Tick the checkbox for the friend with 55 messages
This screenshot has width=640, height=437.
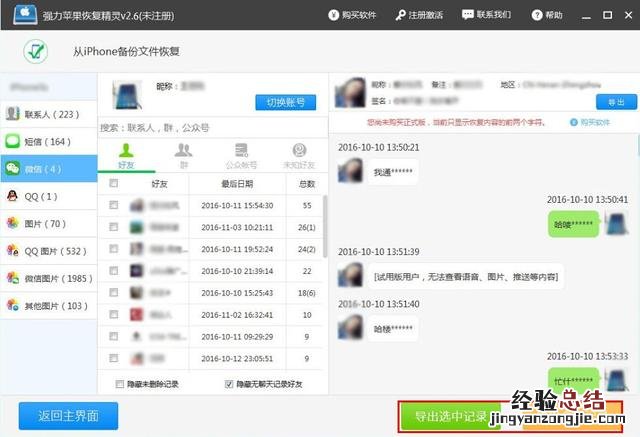[114, 205]
